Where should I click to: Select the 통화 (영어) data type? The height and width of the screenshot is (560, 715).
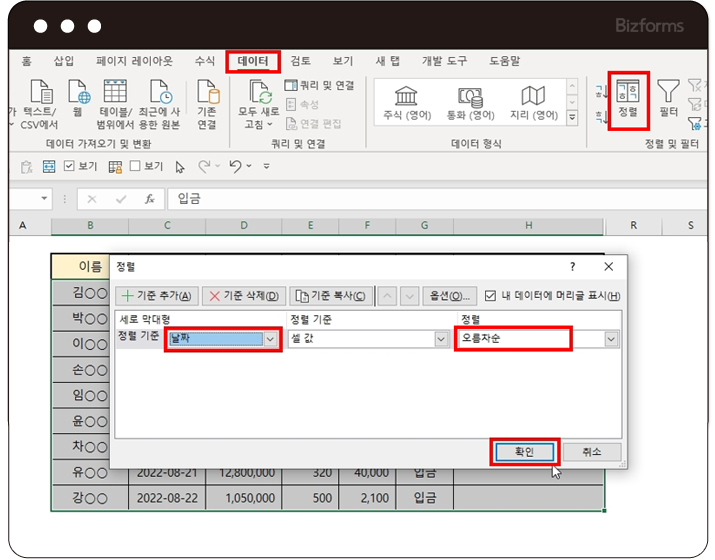(470, 103)
